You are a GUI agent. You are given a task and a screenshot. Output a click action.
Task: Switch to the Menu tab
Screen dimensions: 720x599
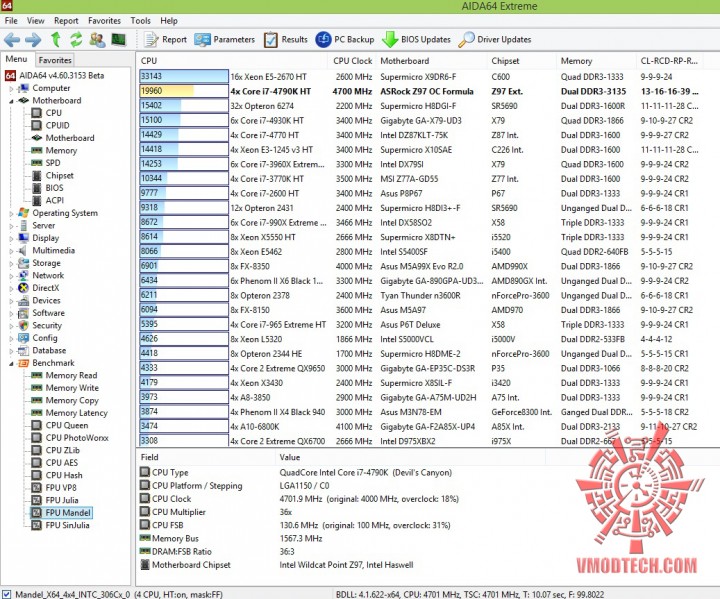tap(17, 59)
